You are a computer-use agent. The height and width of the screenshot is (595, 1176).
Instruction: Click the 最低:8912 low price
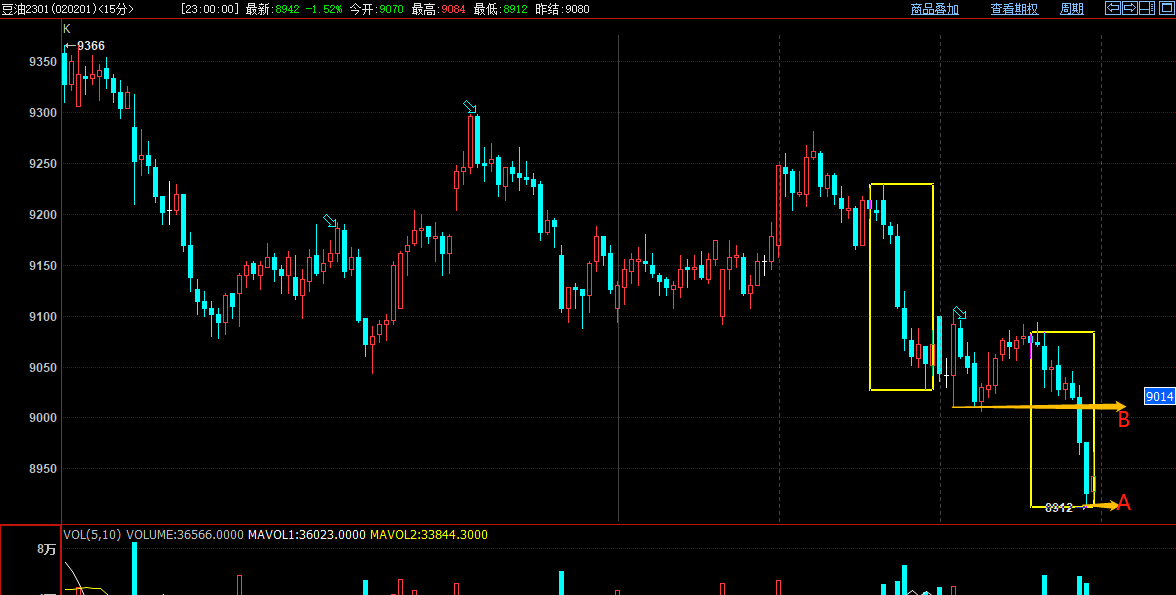(500, 9)
